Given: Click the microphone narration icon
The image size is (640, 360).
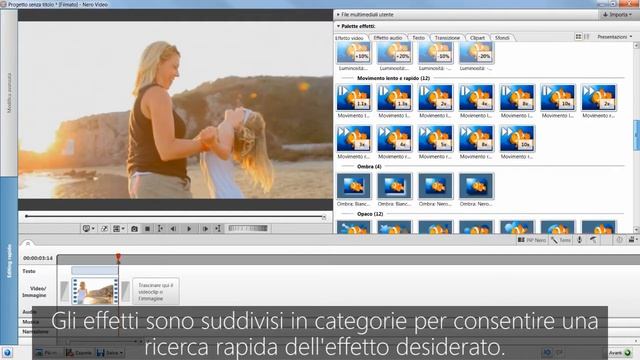Looking at the screenshot, I should [x=579, y=240].
